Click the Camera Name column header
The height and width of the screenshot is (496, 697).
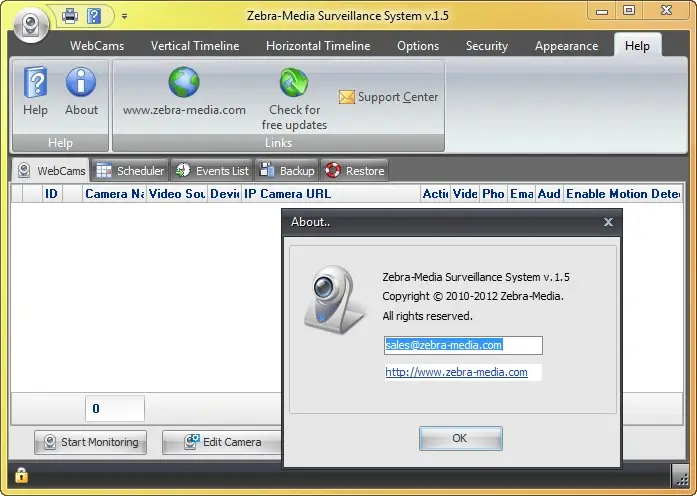click(114, 194)
